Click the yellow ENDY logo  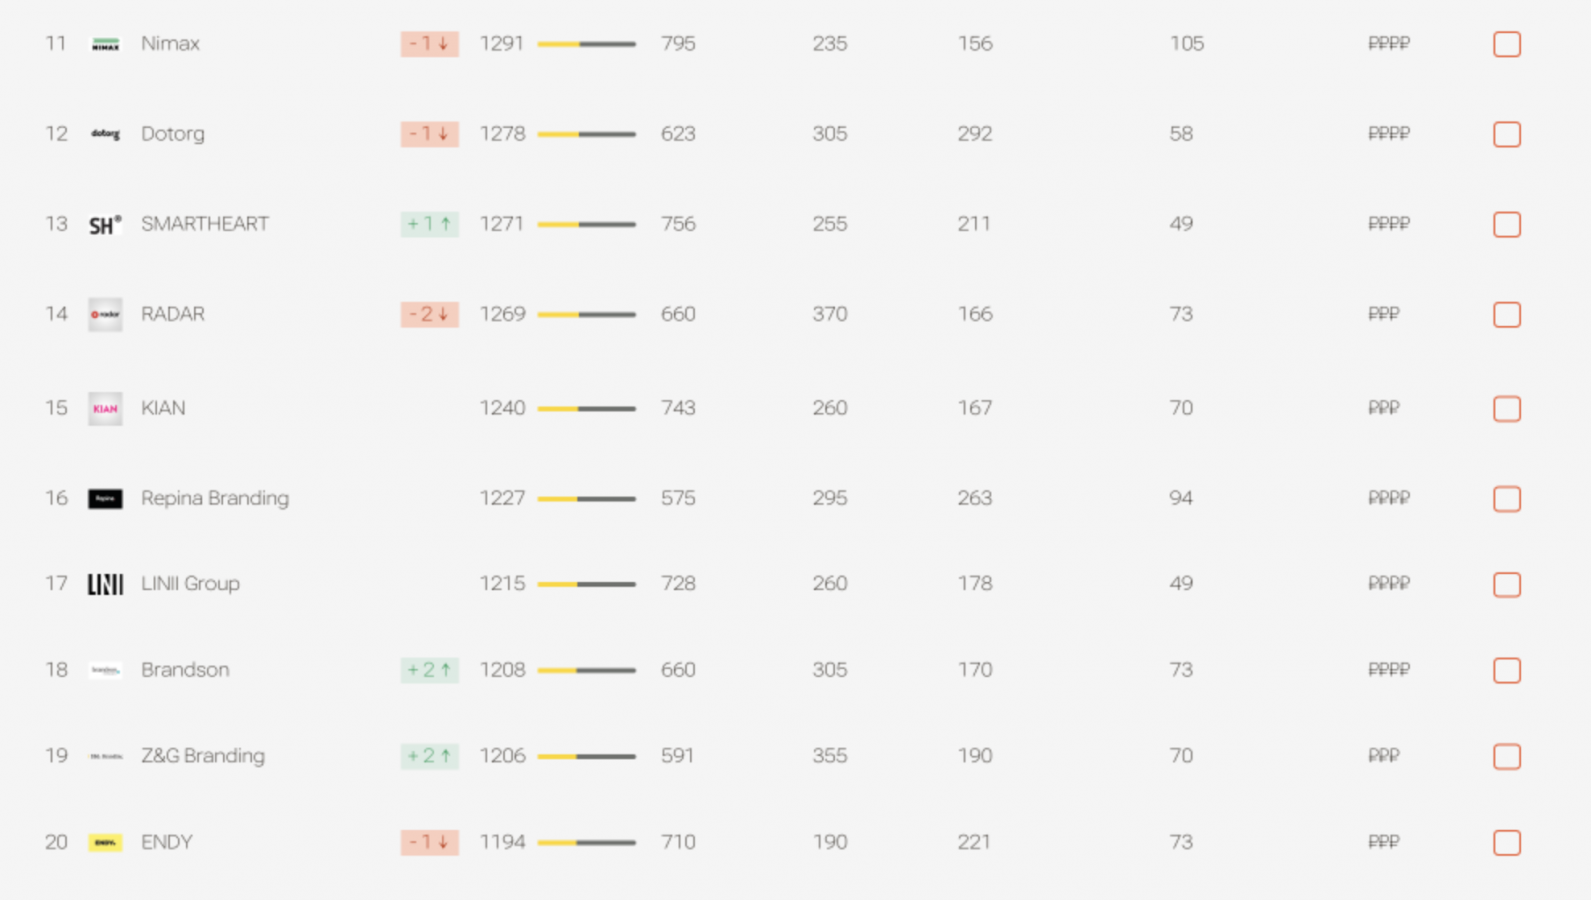coord(105,842)
